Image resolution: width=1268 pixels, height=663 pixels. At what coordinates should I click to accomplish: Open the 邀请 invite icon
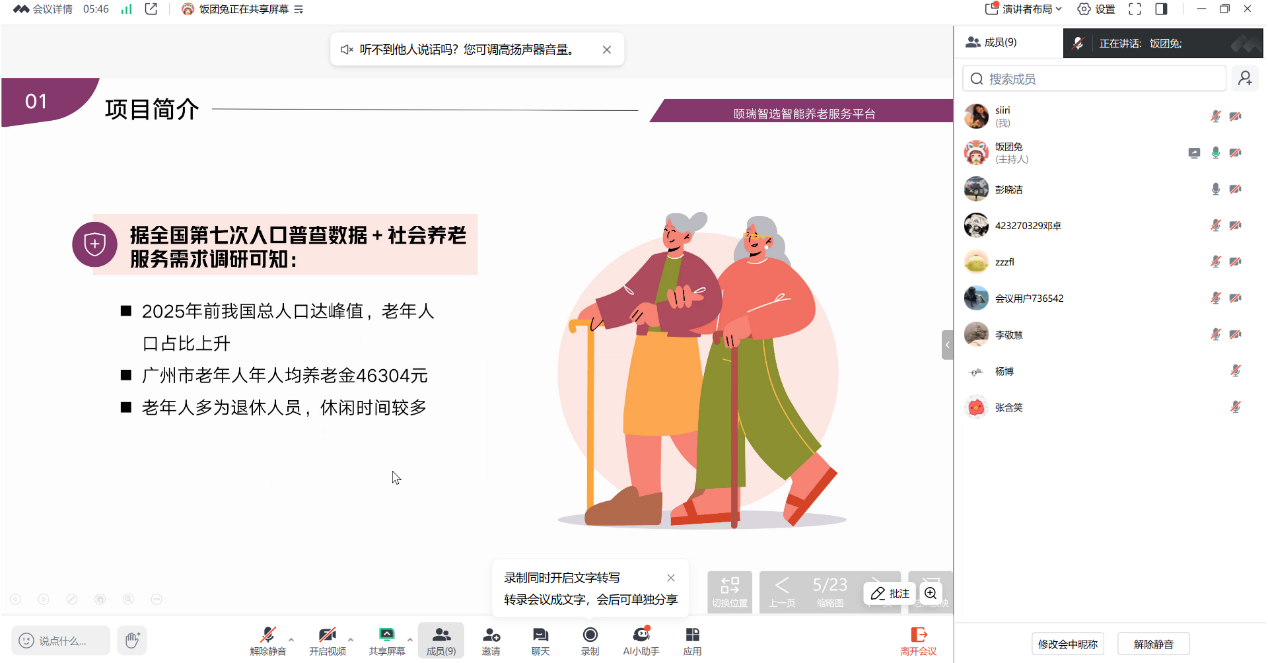pyautogui.click(x=491, y=635)
